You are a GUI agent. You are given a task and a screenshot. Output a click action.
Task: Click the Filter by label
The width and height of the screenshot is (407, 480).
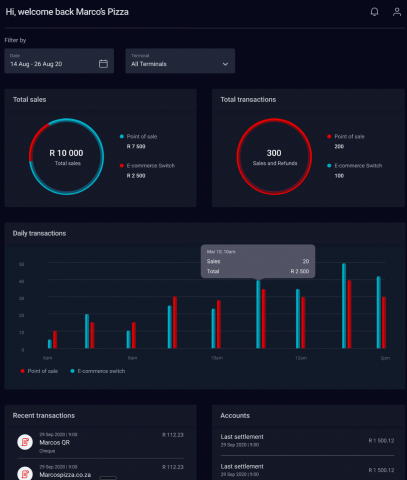pyautogui.click(x=15, y=40)
